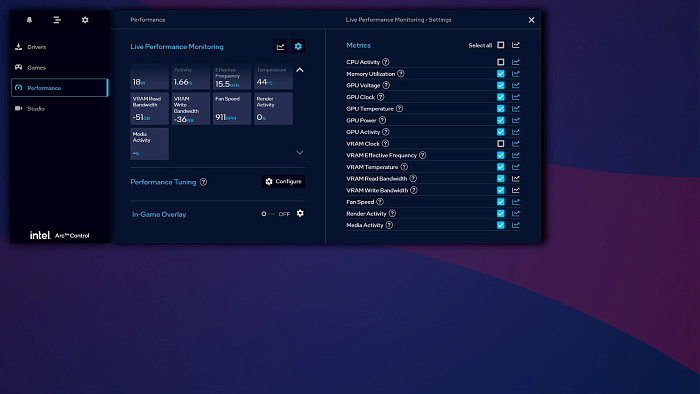The image size is (700, 394).
Task: Open the CPU Activity help icon
Action: [x=386, y=62]
